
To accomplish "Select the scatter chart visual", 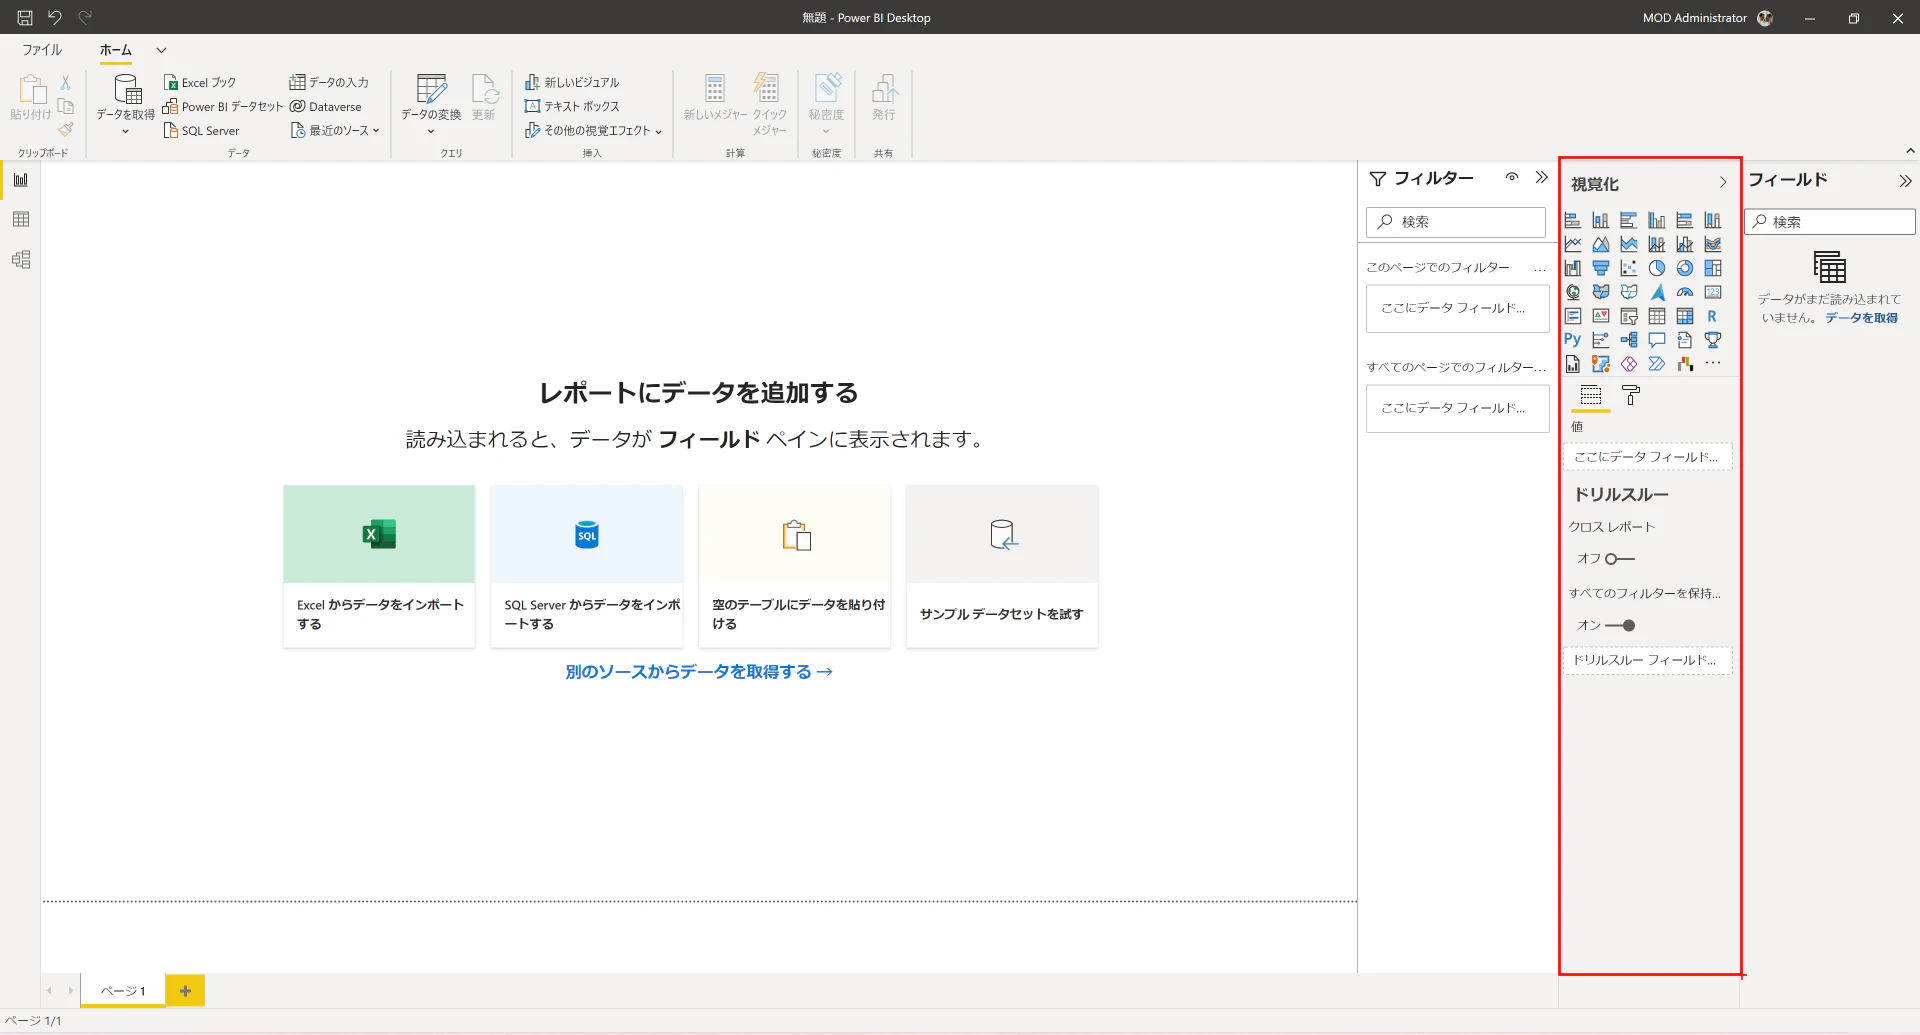I will (x=1629, y=268).
